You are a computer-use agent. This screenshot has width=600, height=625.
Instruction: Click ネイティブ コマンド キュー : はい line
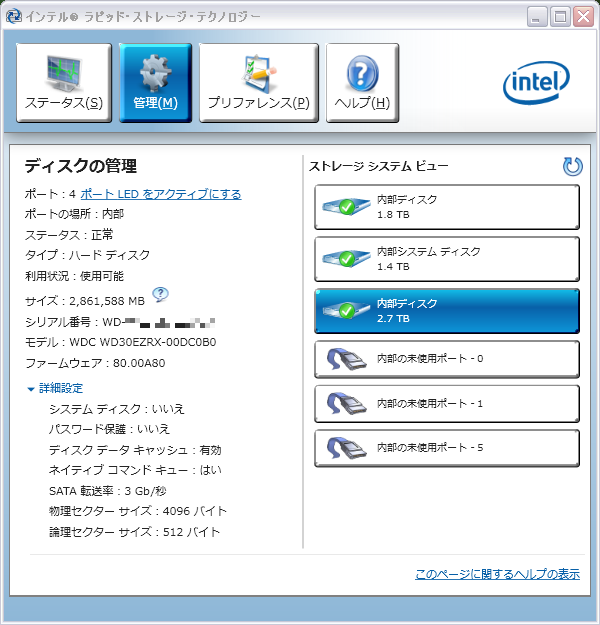click(135, 470)
